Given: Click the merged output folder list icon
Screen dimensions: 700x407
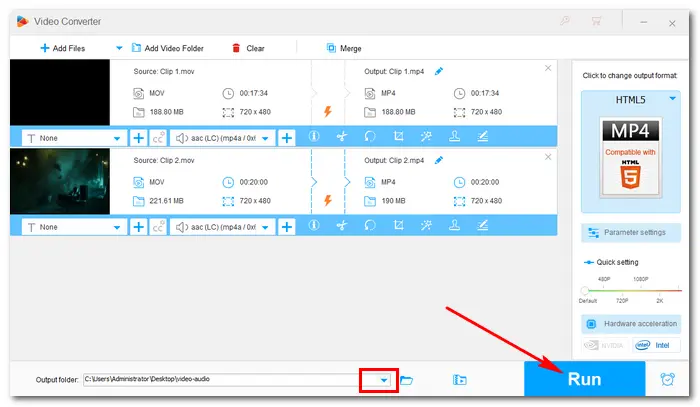Looking at the screenshot, I should pyautogui.click(x=459, y=380).
